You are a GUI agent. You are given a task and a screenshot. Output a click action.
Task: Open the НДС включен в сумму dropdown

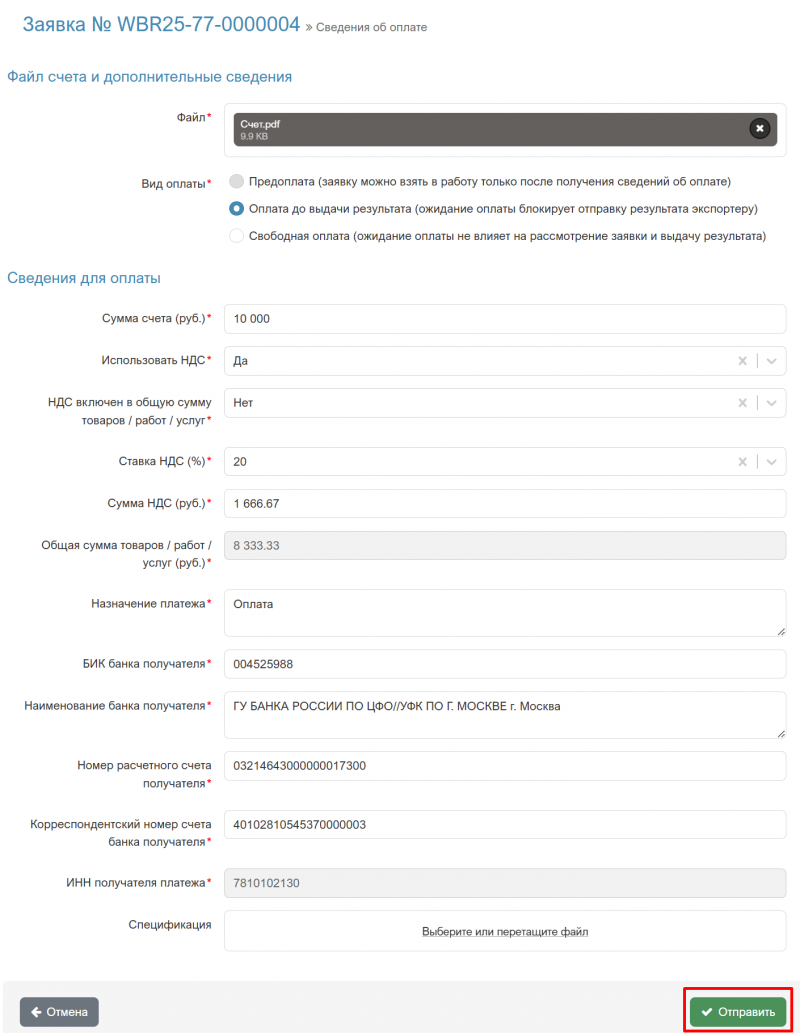(771, 403)
